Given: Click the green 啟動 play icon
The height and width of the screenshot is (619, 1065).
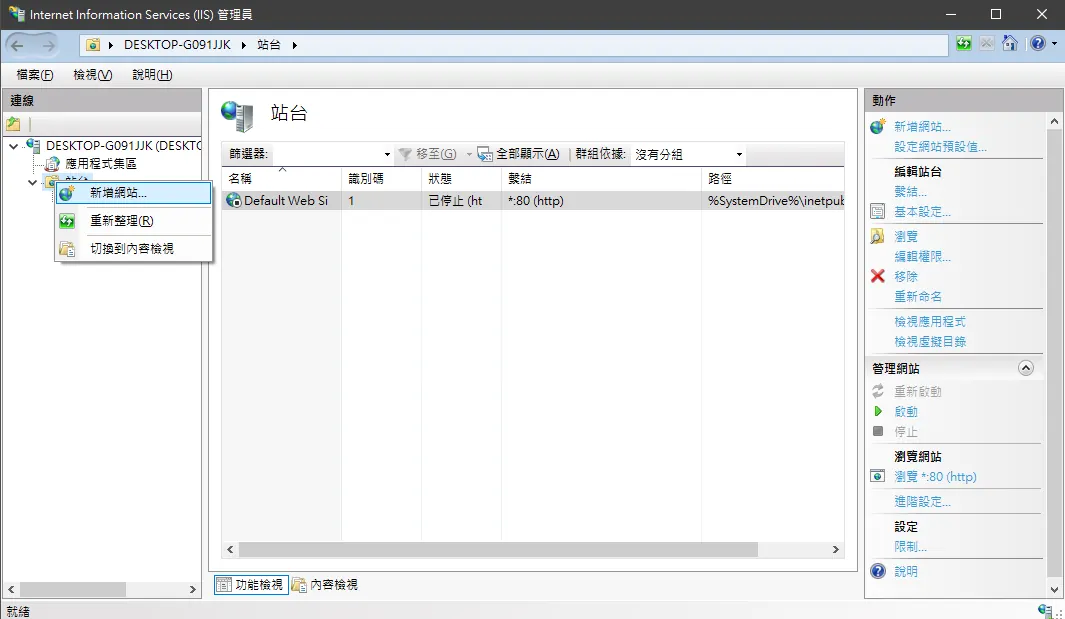Looking at the screenshot, I should [x=878, y=411].
